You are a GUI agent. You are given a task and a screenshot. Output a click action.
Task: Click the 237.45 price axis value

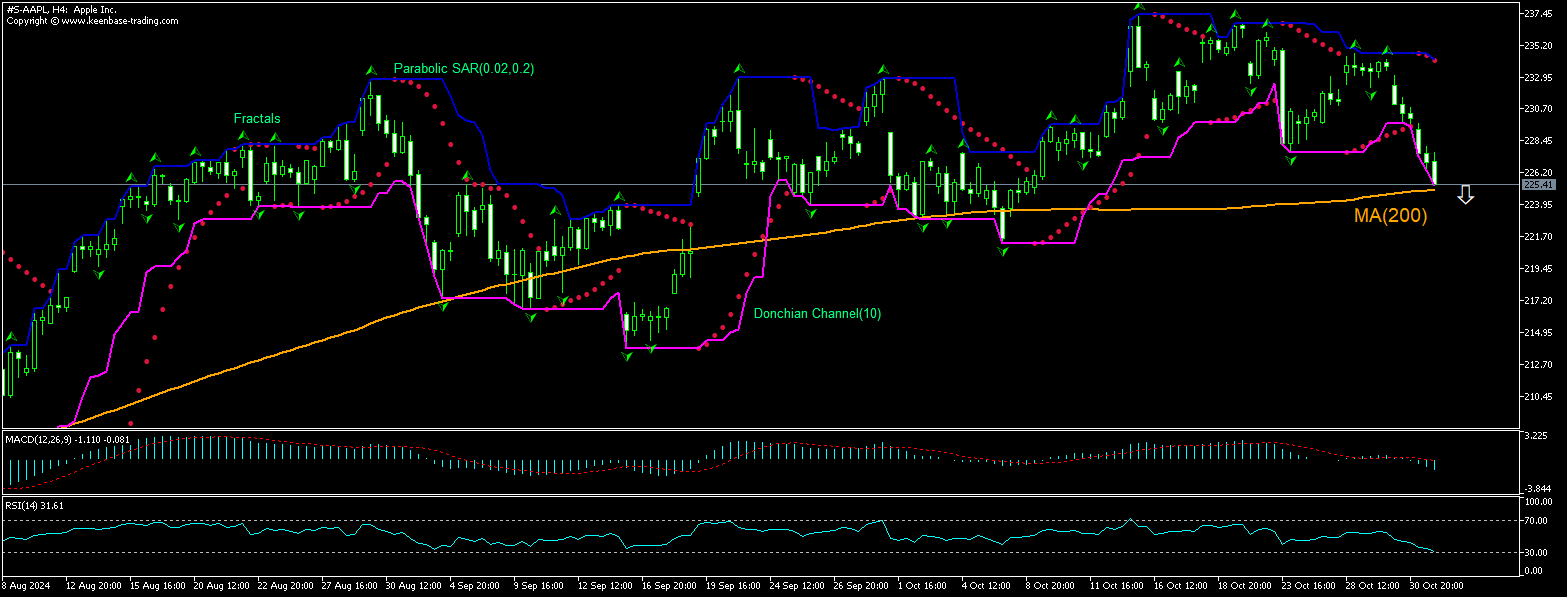click(x=1538, y=14)
